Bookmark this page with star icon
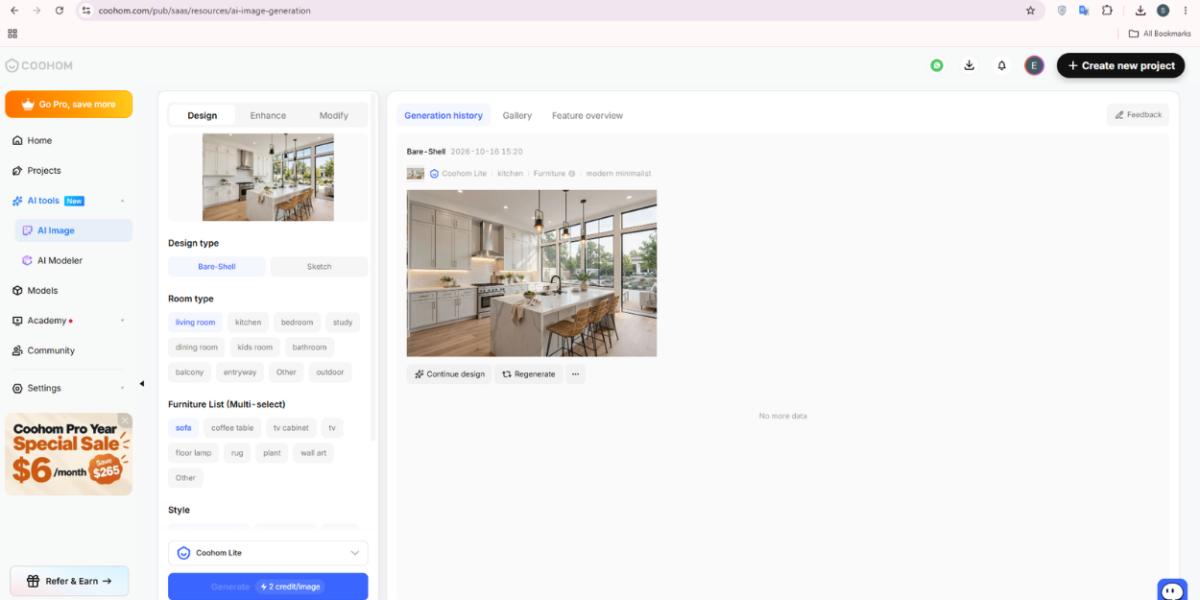Viewport: 1200px width, 600px height. [x=1030, y=10]
